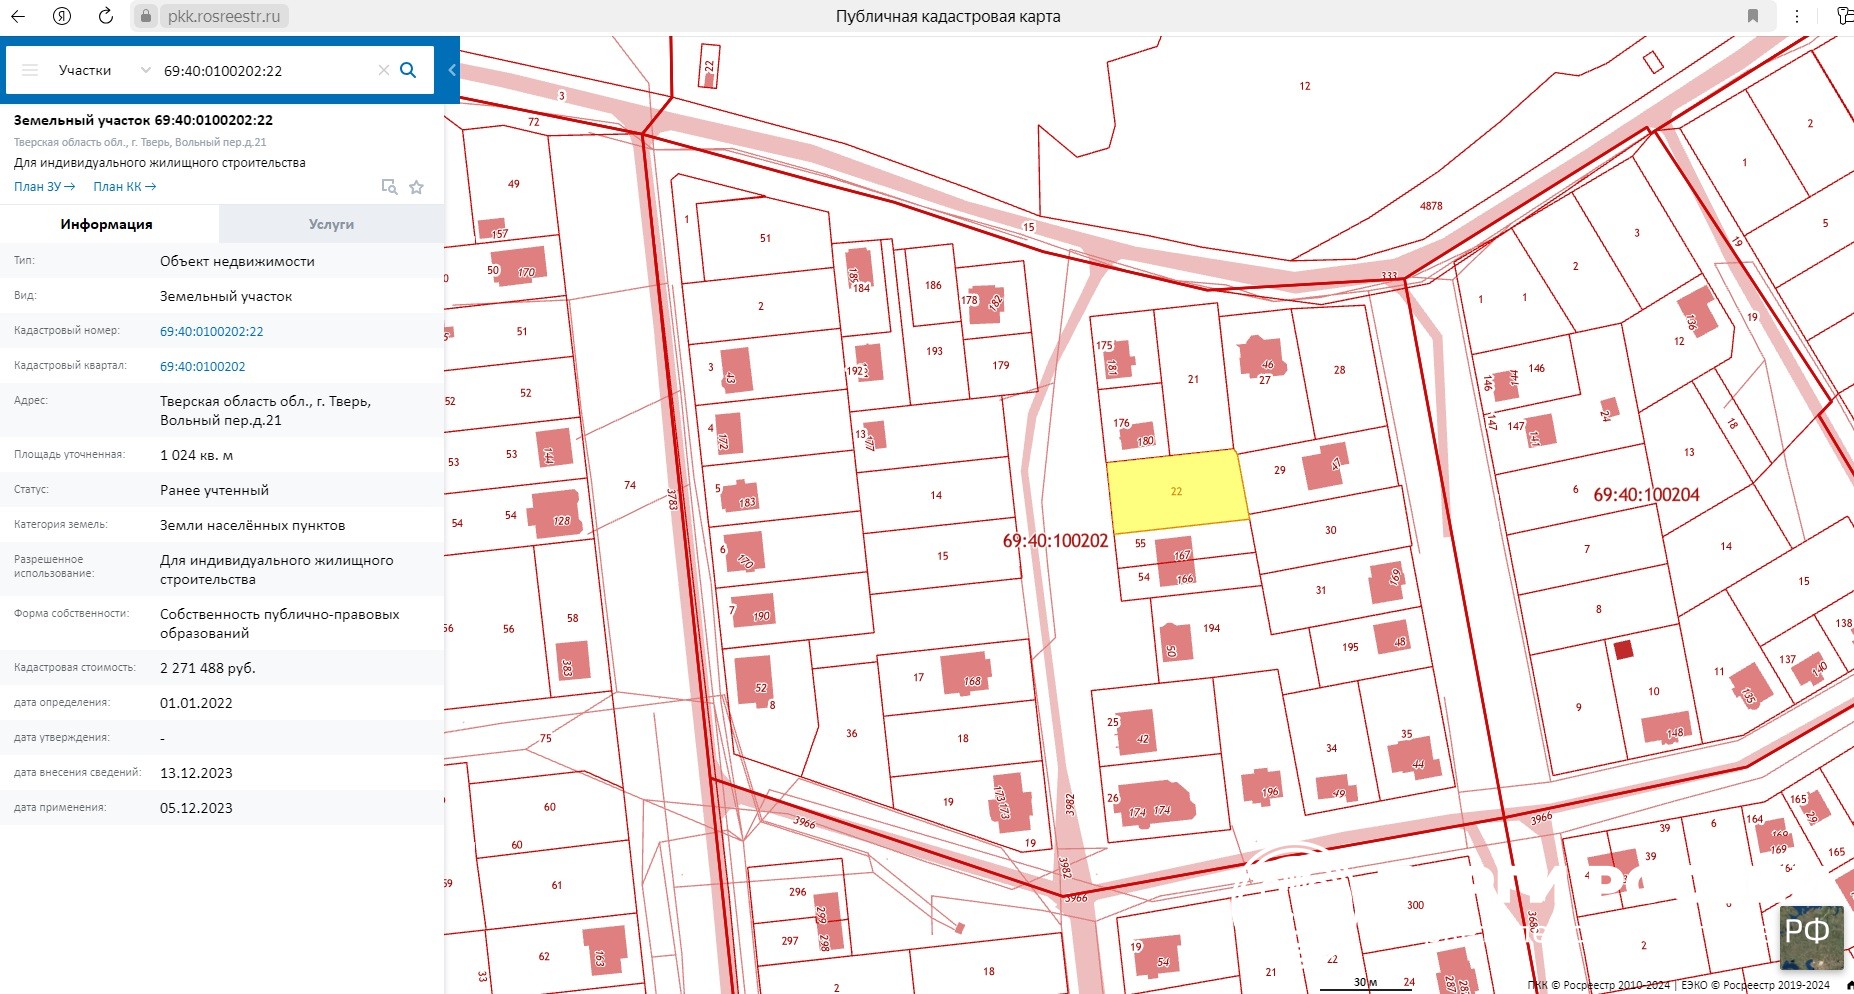Open the План КК link
Image resolution: width=1854 pixels, height=994 pixels.
[x=124, y=187]
